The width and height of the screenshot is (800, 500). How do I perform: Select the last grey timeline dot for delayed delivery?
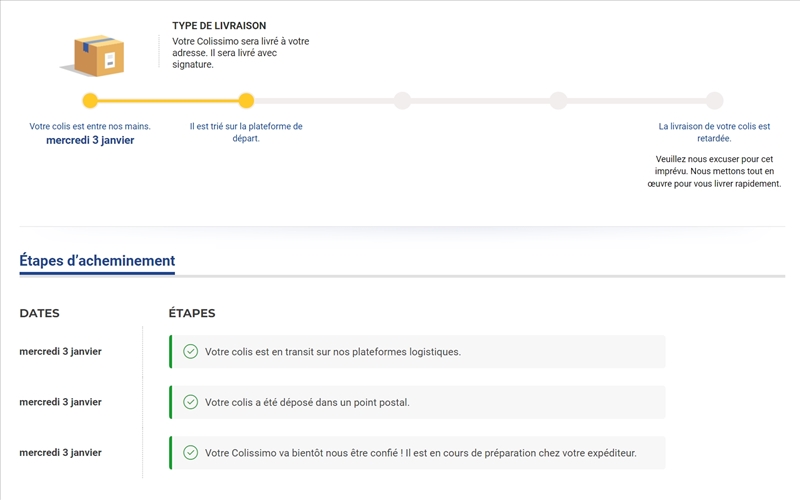(714, 100)
